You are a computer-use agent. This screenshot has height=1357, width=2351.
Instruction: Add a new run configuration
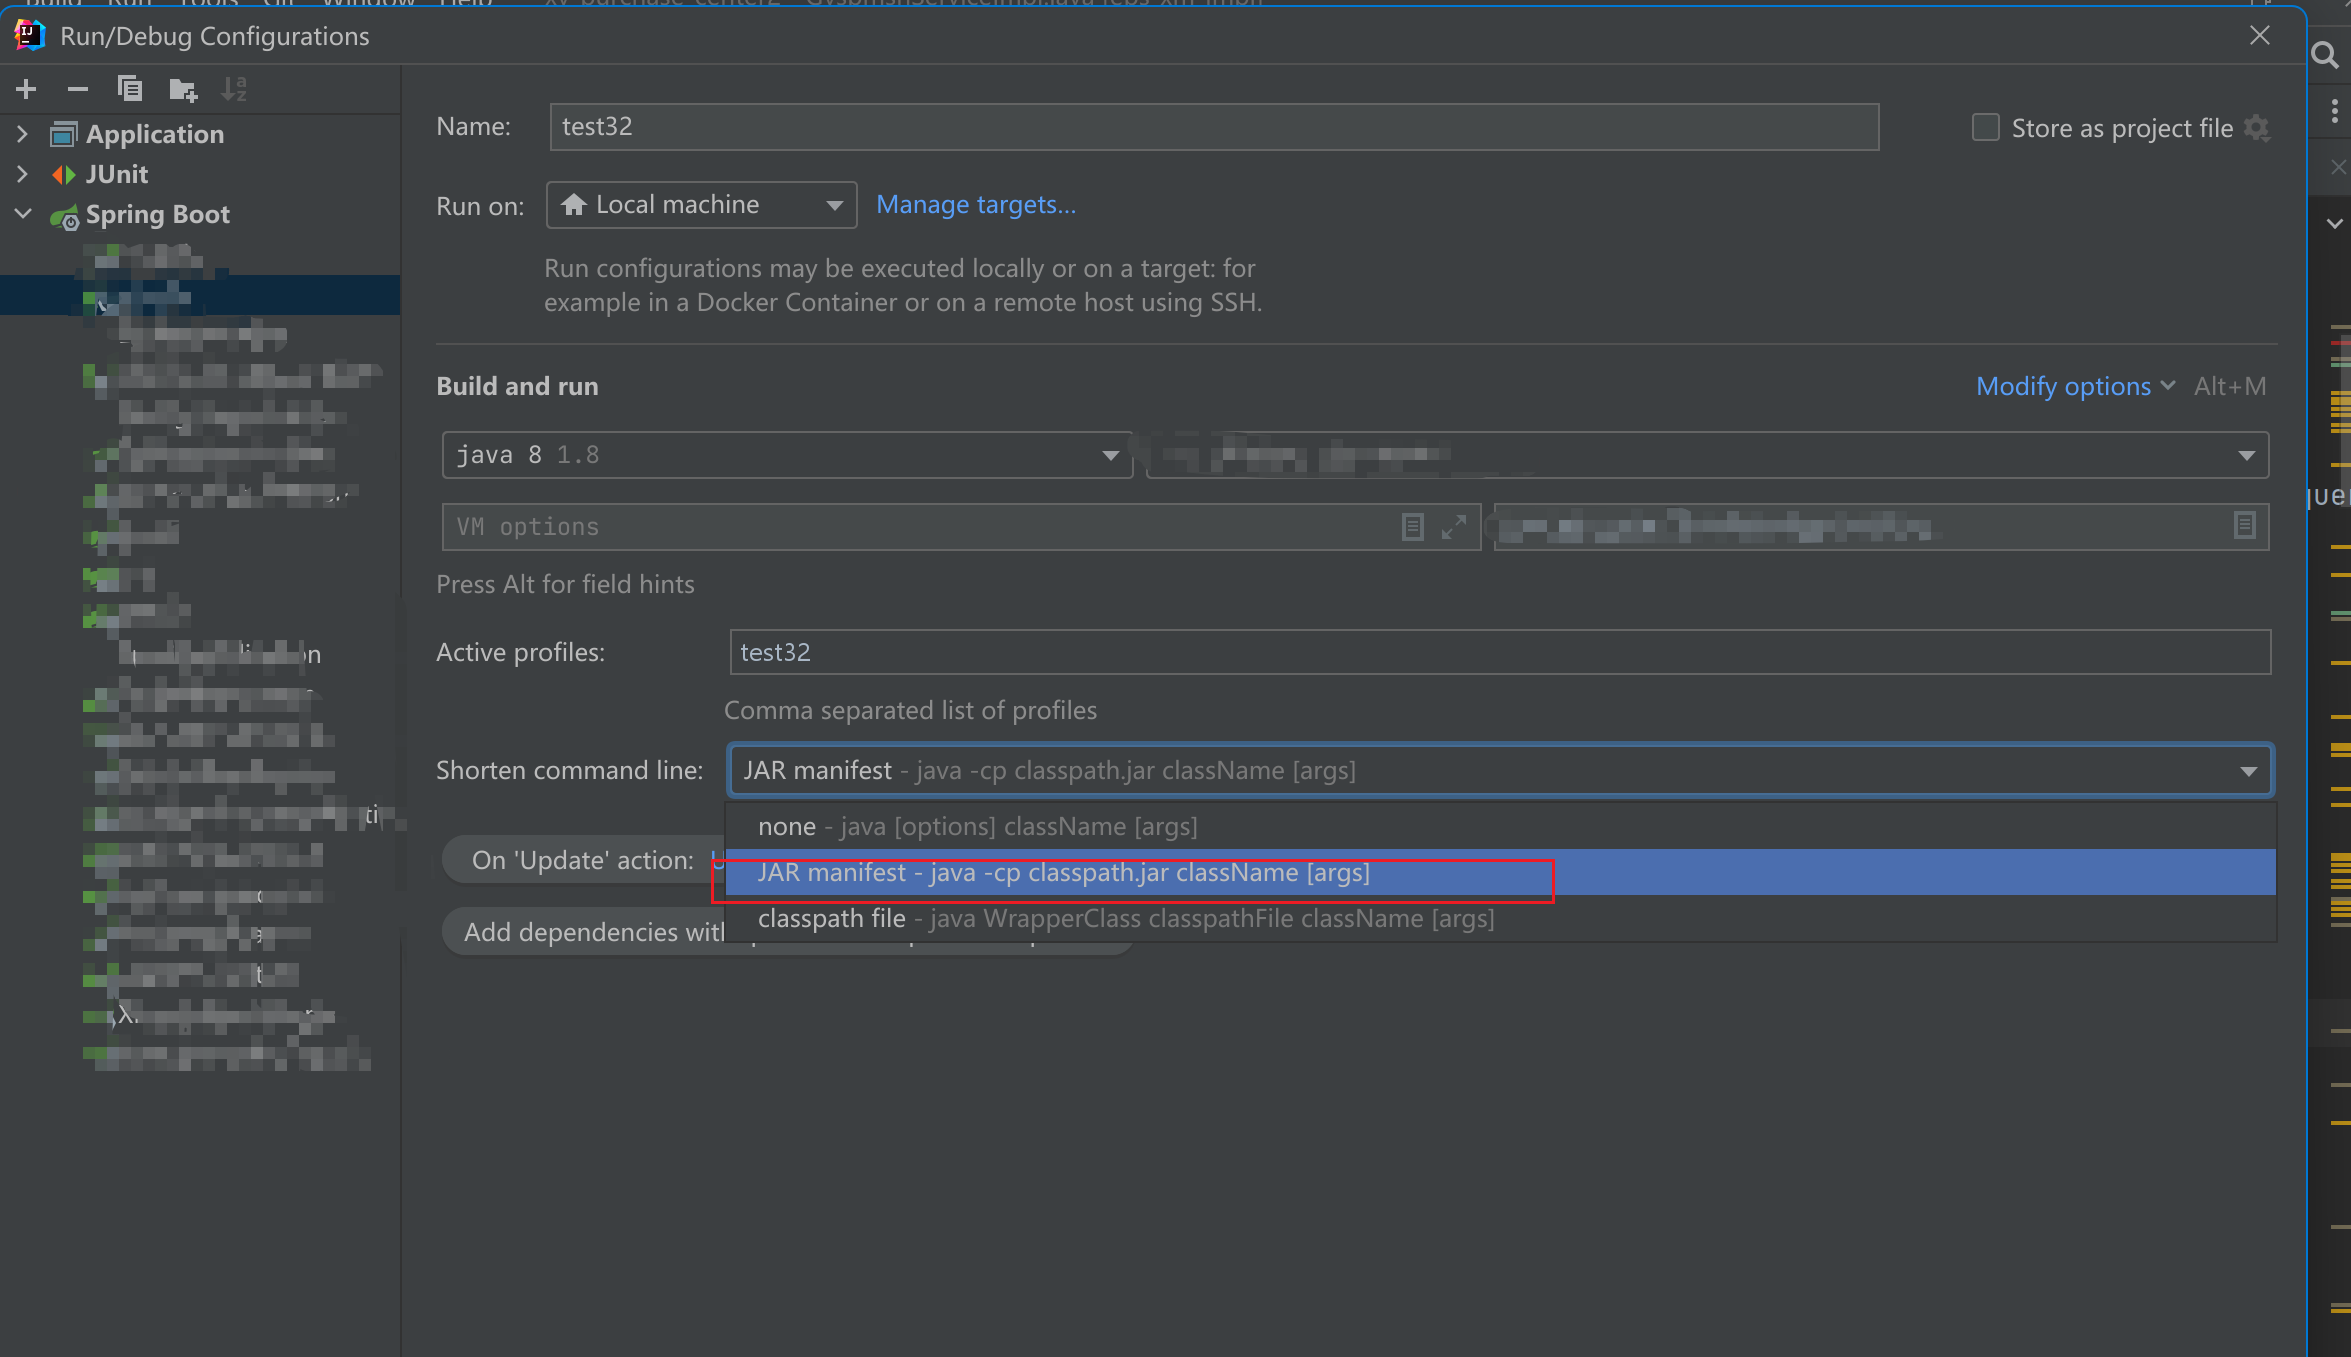(x=25, y=88)
